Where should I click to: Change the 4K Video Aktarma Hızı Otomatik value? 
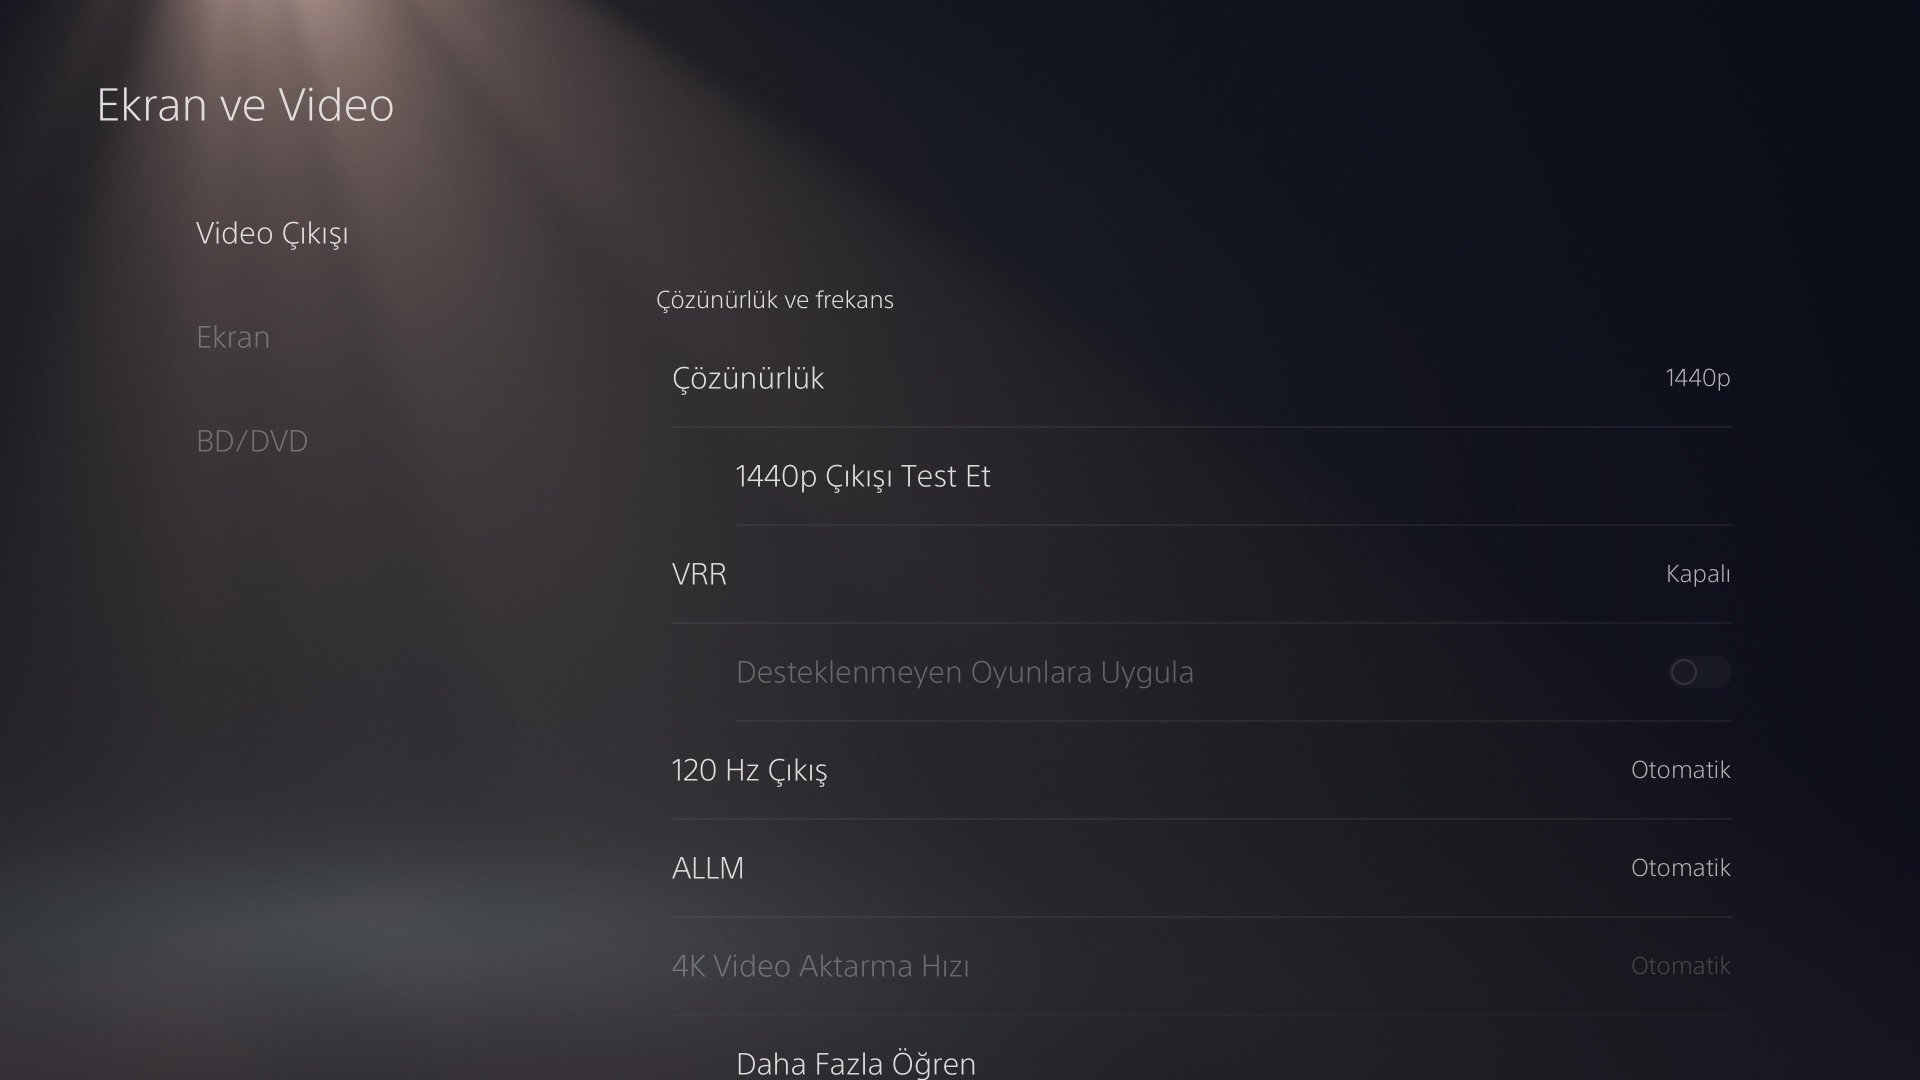tap(1681, 966)
